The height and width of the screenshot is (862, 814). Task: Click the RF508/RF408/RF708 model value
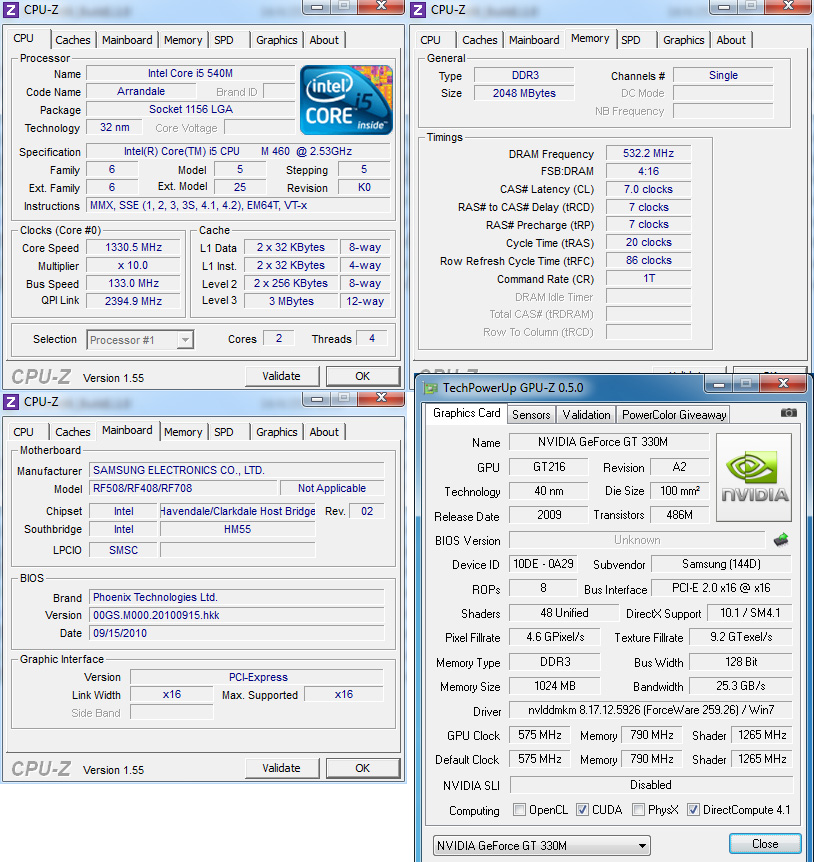183,488
